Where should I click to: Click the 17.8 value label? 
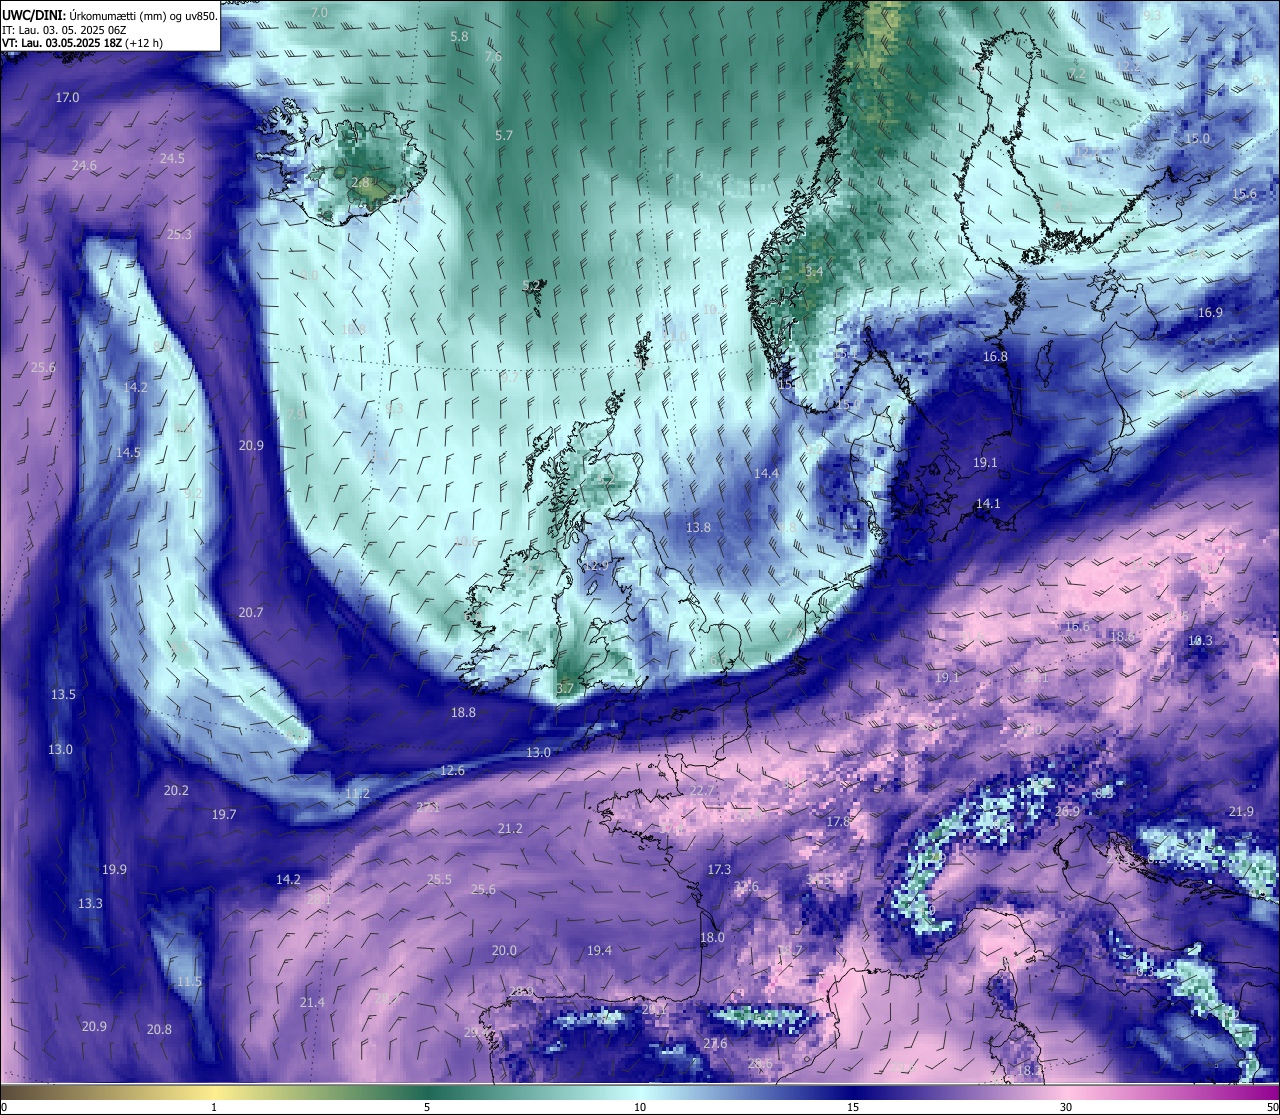click(838, 821)
